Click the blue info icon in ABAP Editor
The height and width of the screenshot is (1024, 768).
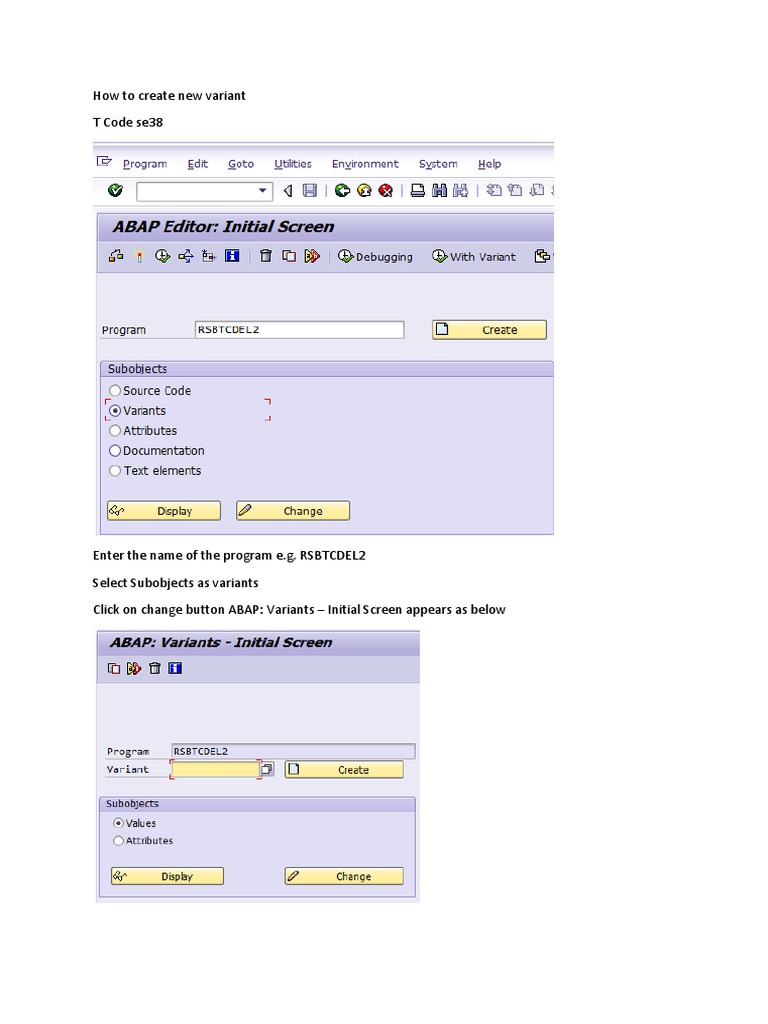[x=232, y=255]
